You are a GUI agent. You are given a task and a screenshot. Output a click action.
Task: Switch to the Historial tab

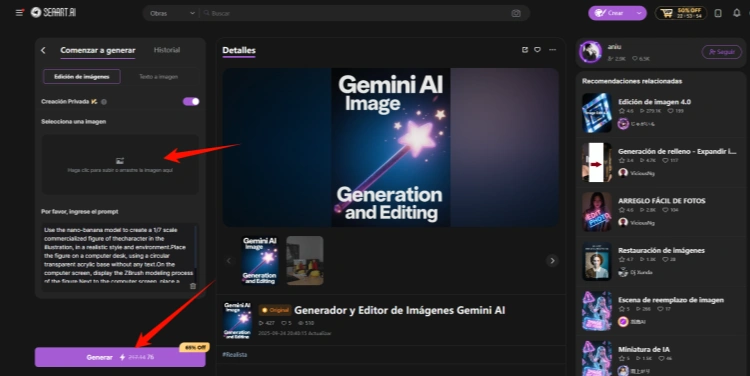click(167, 50)
